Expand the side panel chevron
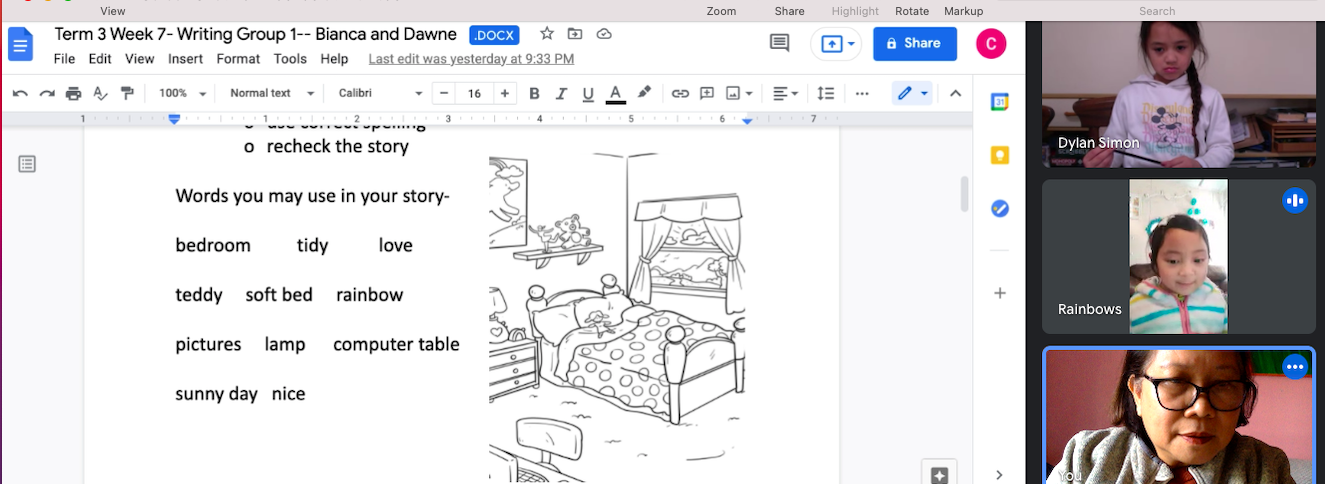This screenshot has width=1325, height=484. (1000, 474)
